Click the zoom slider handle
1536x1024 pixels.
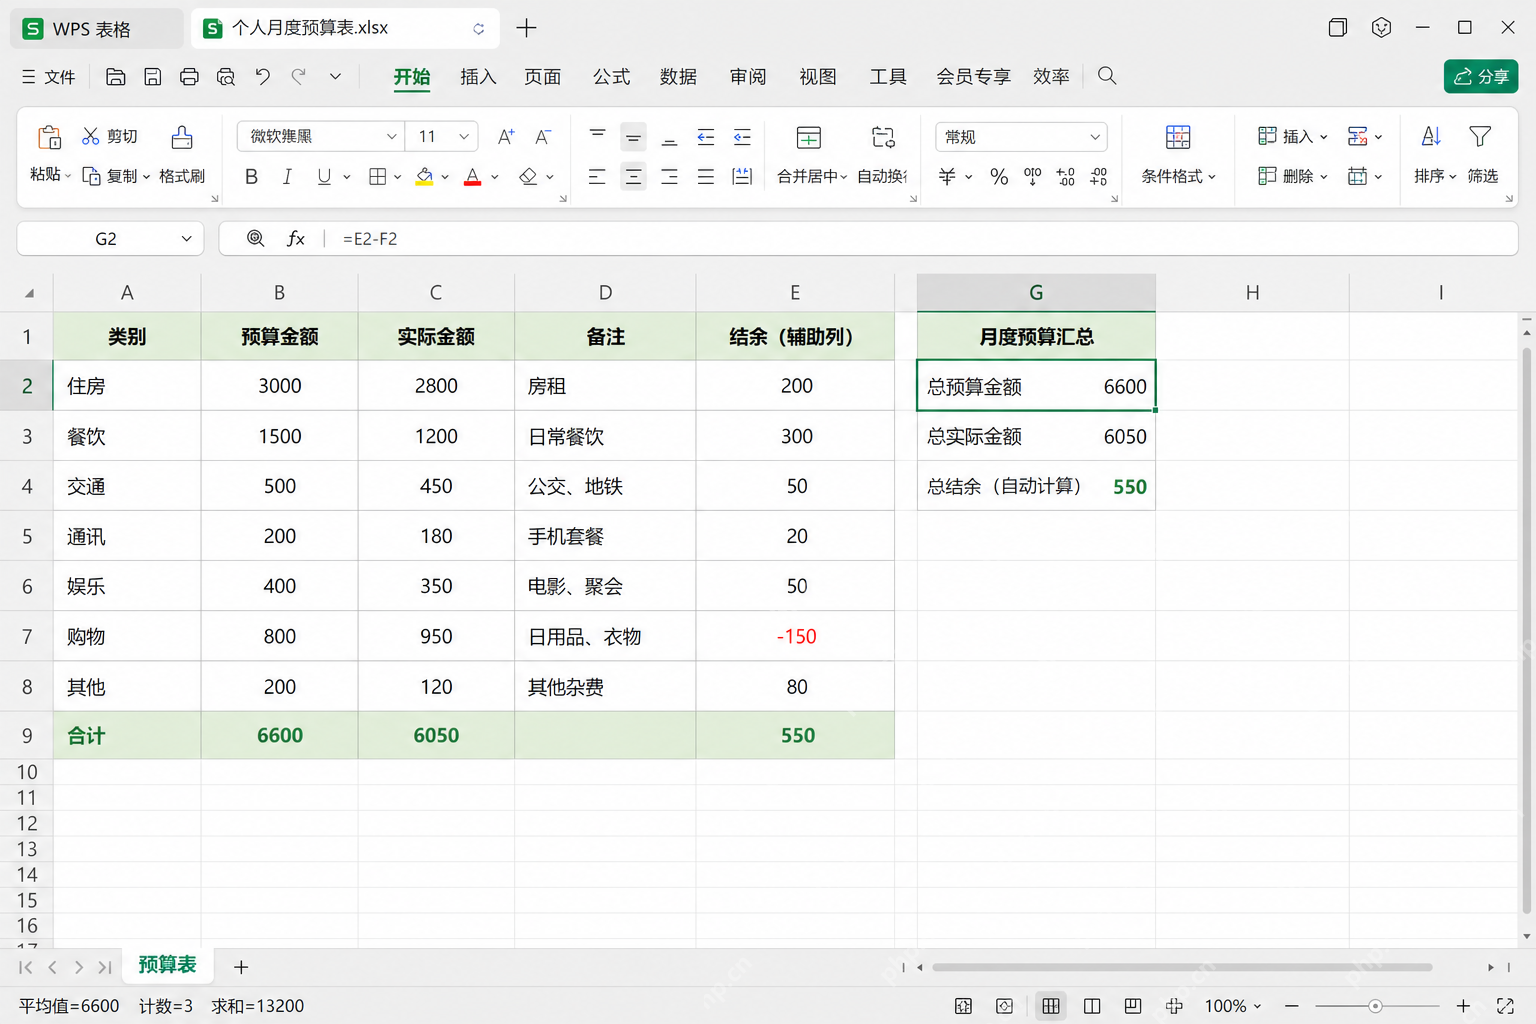click(1376, 1006)
